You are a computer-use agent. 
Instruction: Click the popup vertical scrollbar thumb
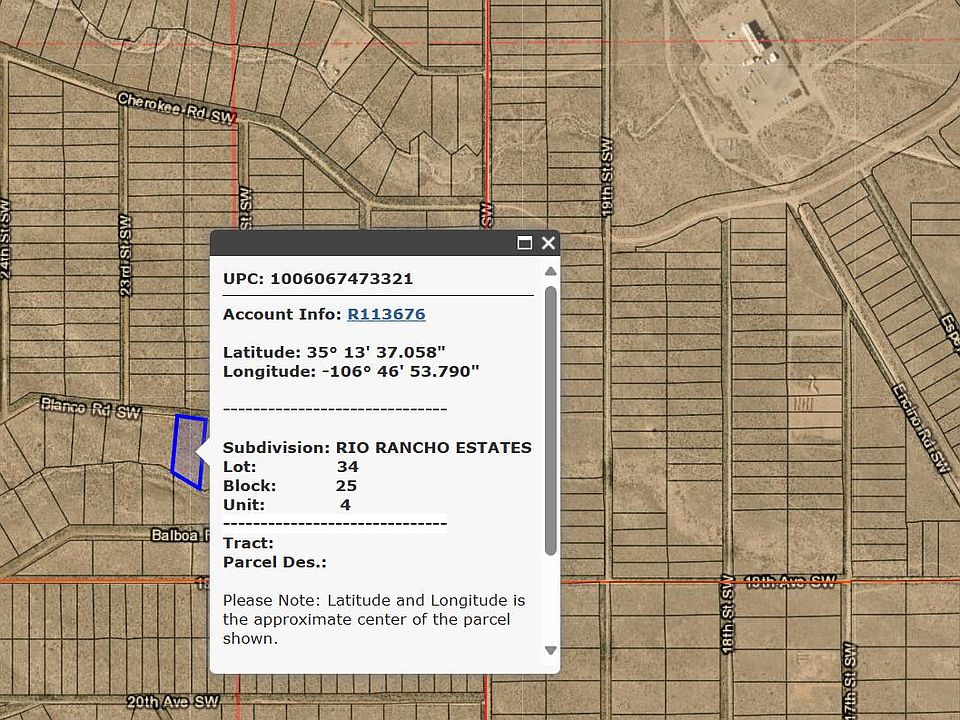(x=550, y=420)
